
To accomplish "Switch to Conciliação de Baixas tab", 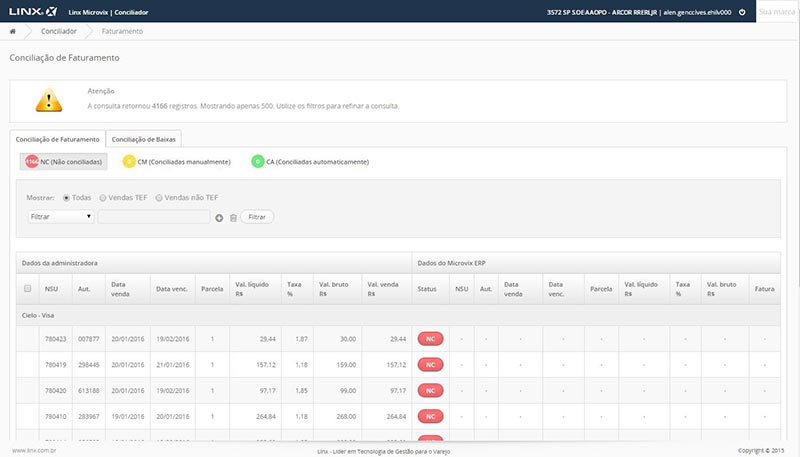I will (x=143, y=139).
